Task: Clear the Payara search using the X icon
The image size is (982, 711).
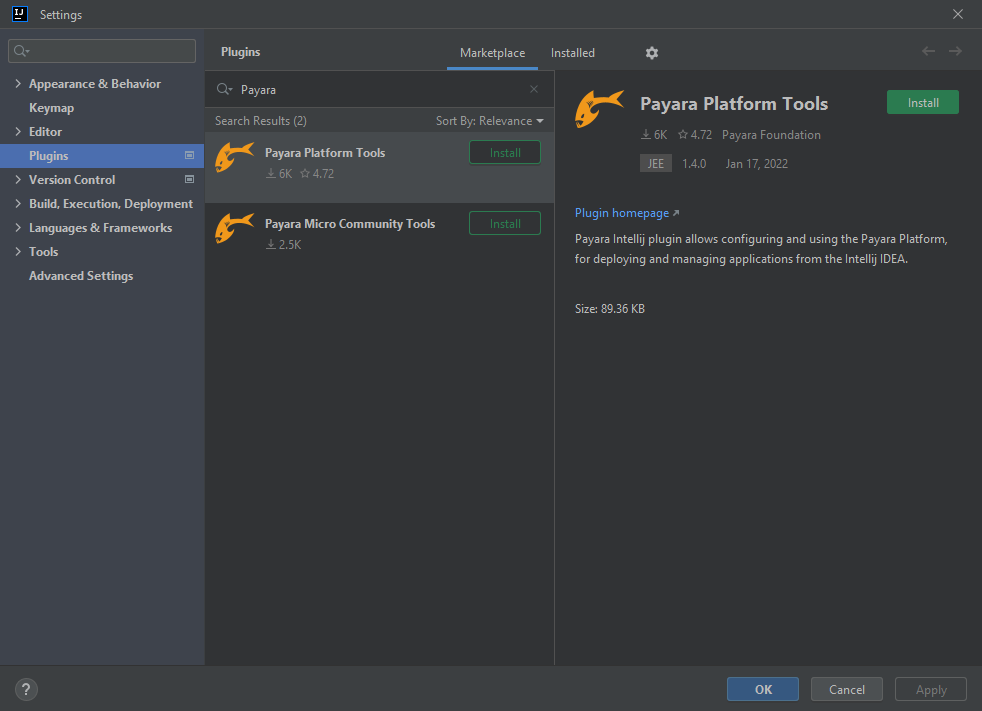Action: (533, 89)
